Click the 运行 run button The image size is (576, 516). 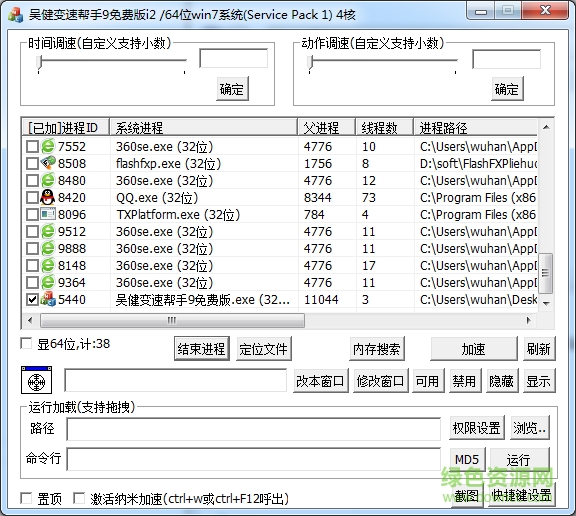[520, 459]
